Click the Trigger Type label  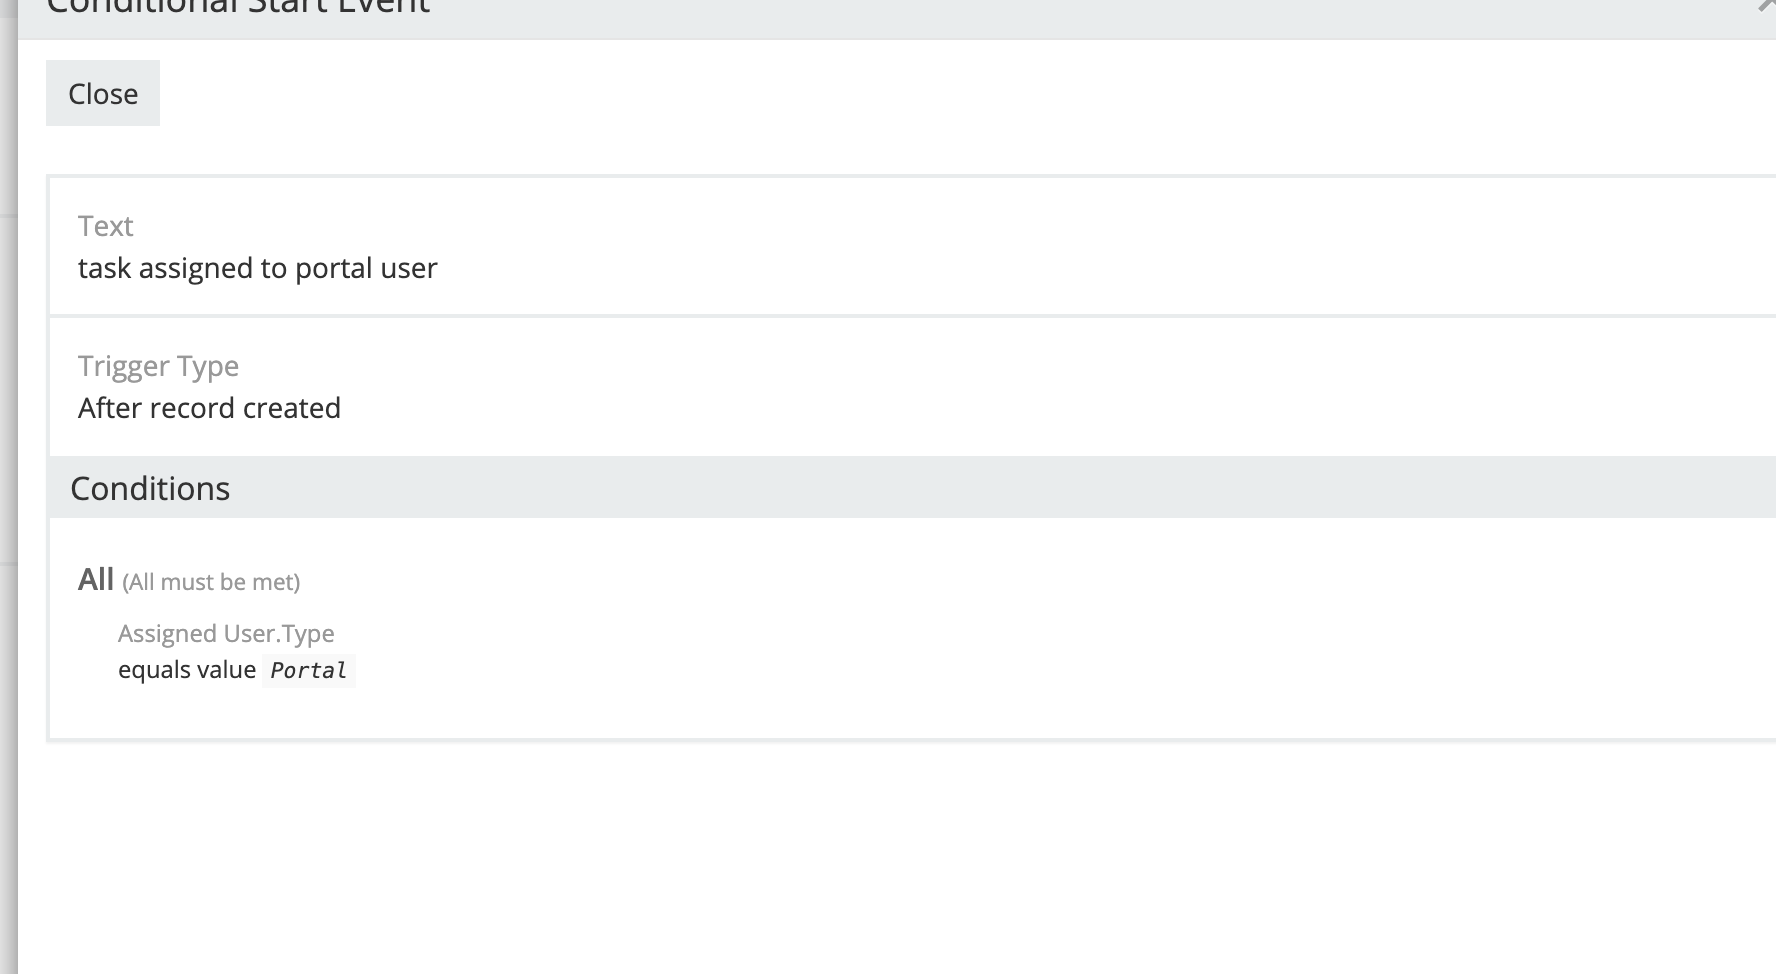pos(158,366)
